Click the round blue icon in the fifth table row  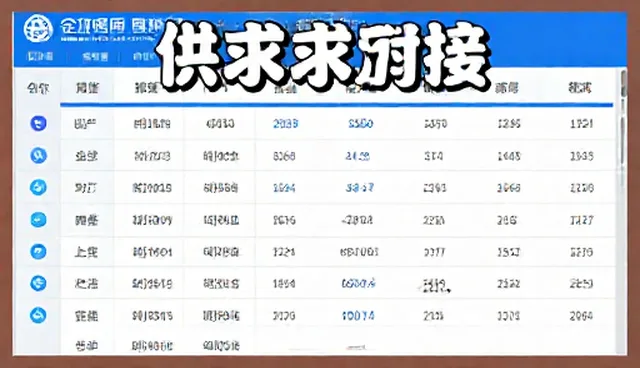click(38, 251)
